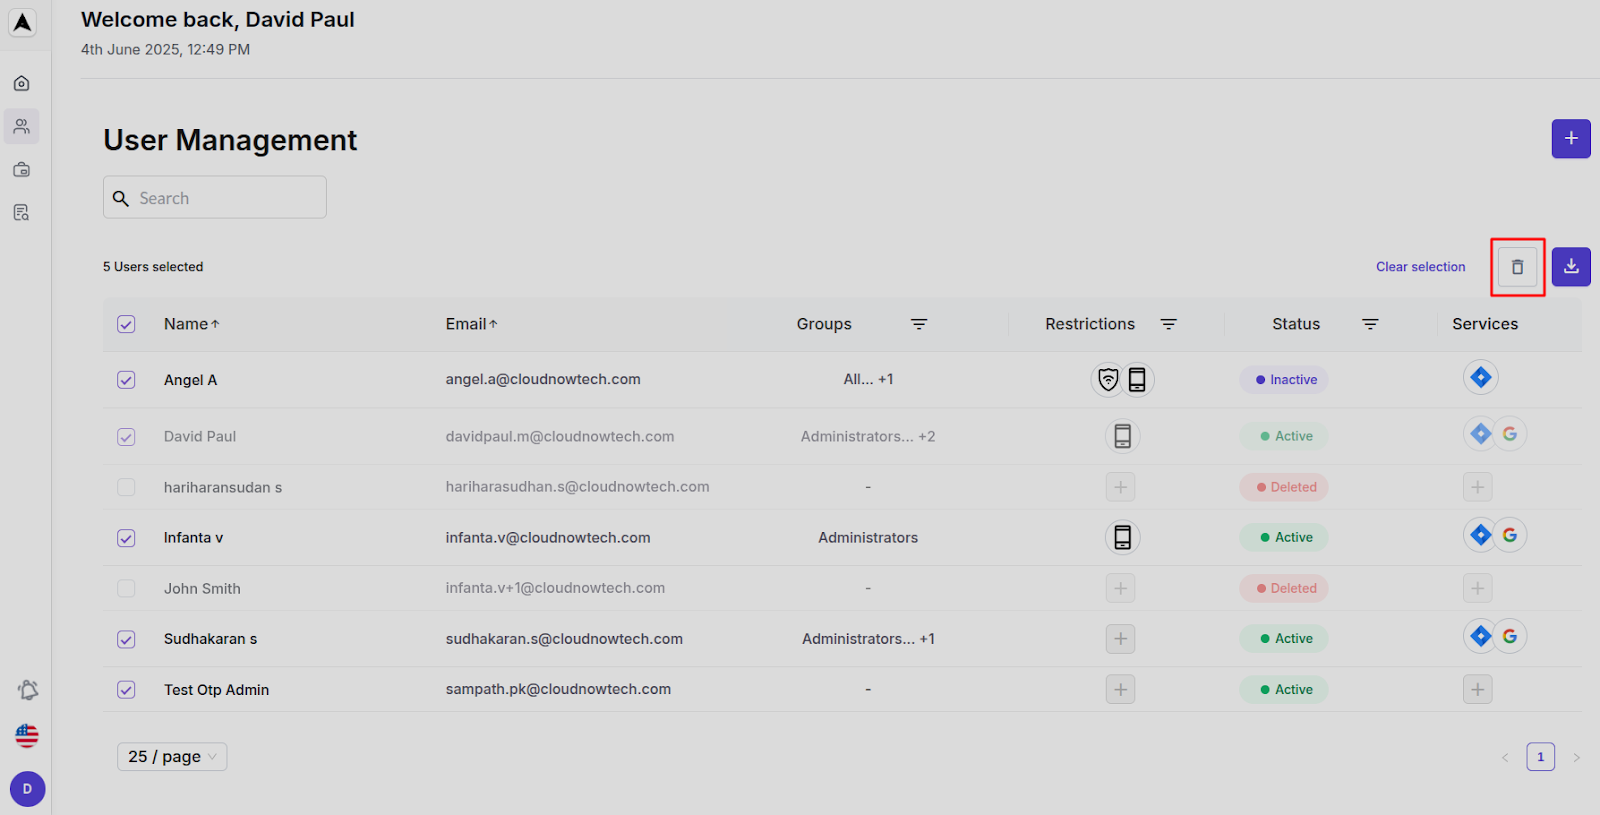
Task: Click the Jira service icon for Sudhakaran s
Action: tap(1480, 636)
